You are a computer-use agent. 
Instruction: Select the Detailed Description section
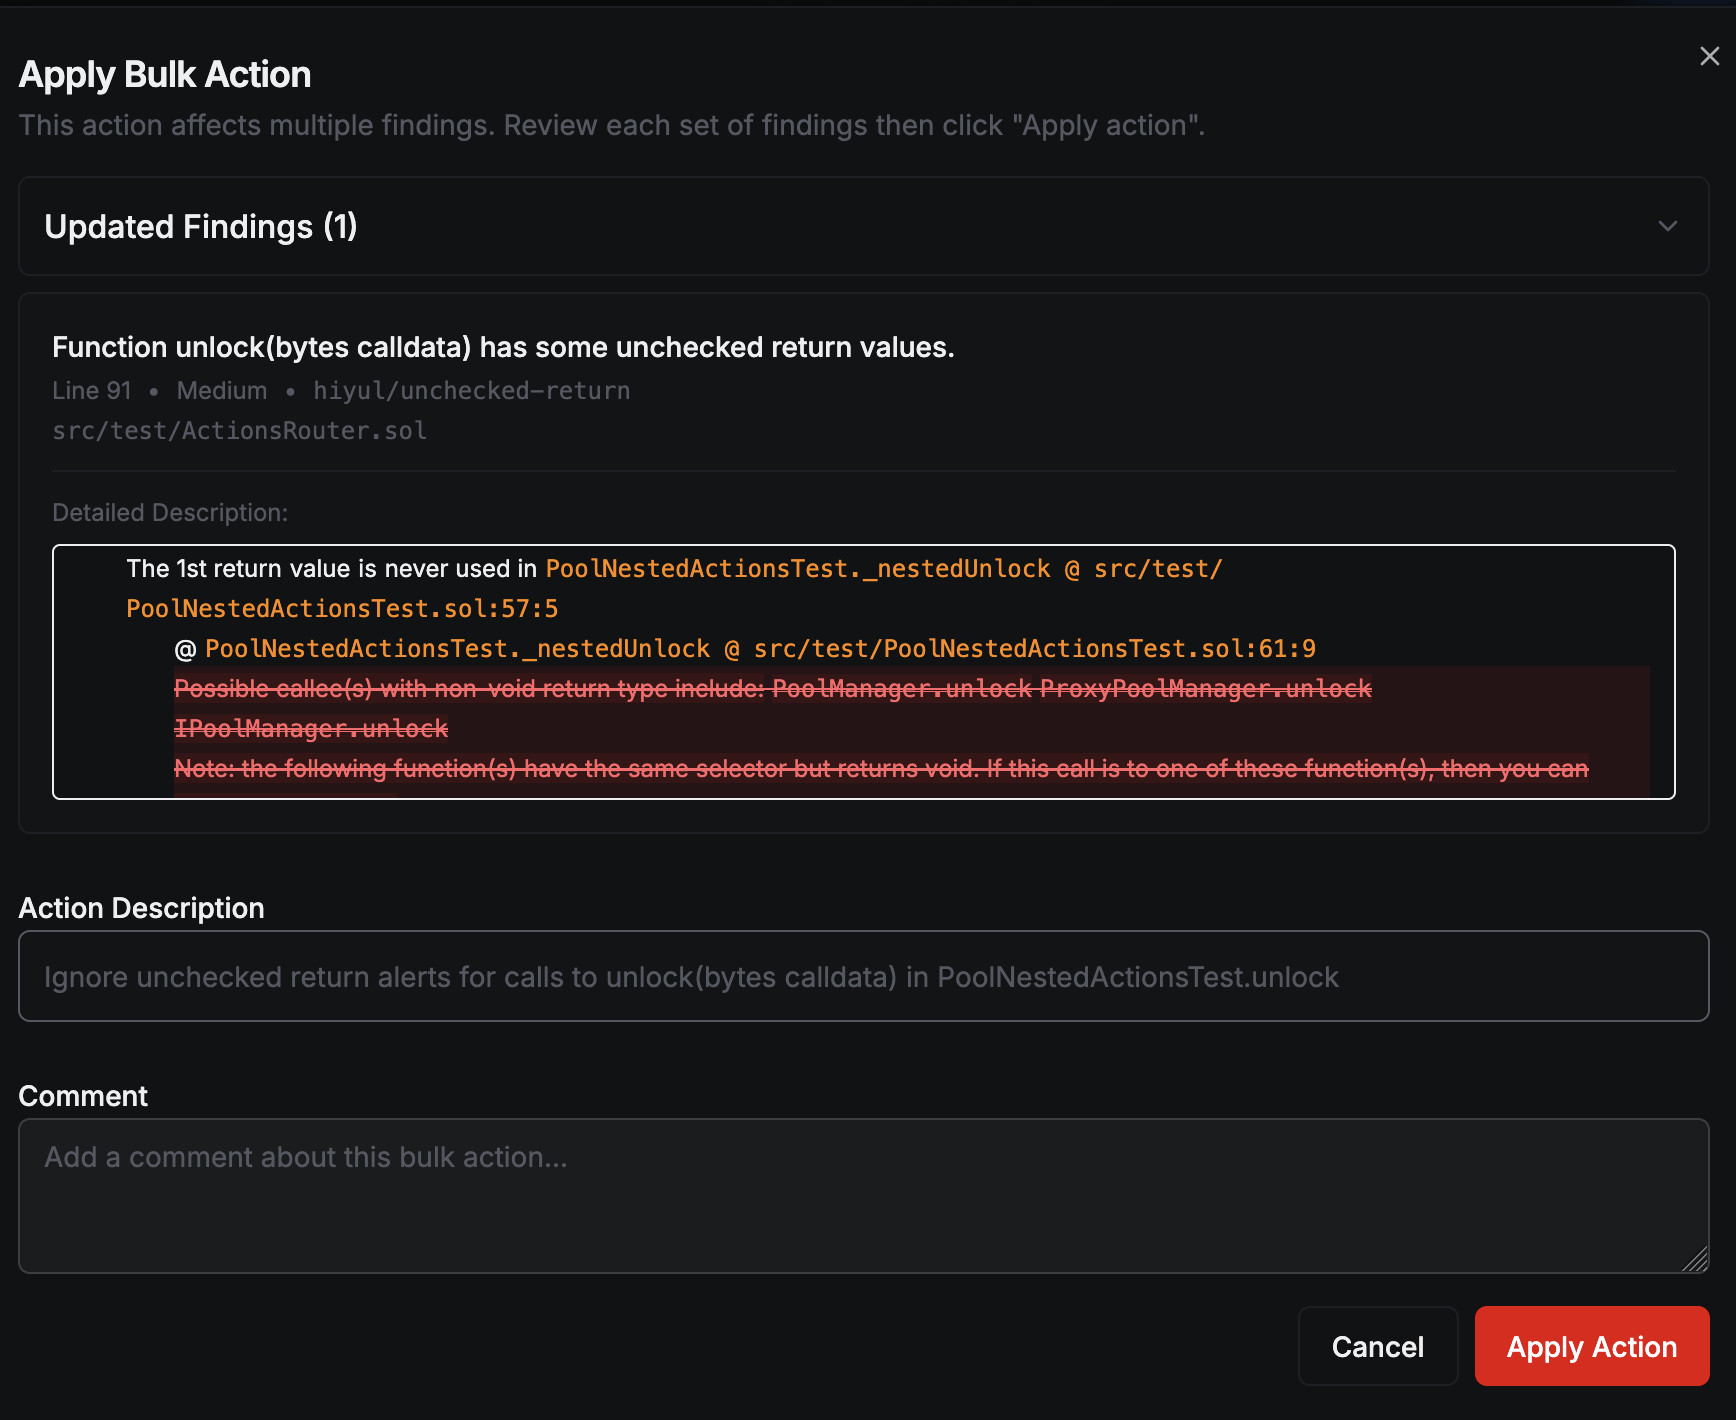tap(170, 512)
